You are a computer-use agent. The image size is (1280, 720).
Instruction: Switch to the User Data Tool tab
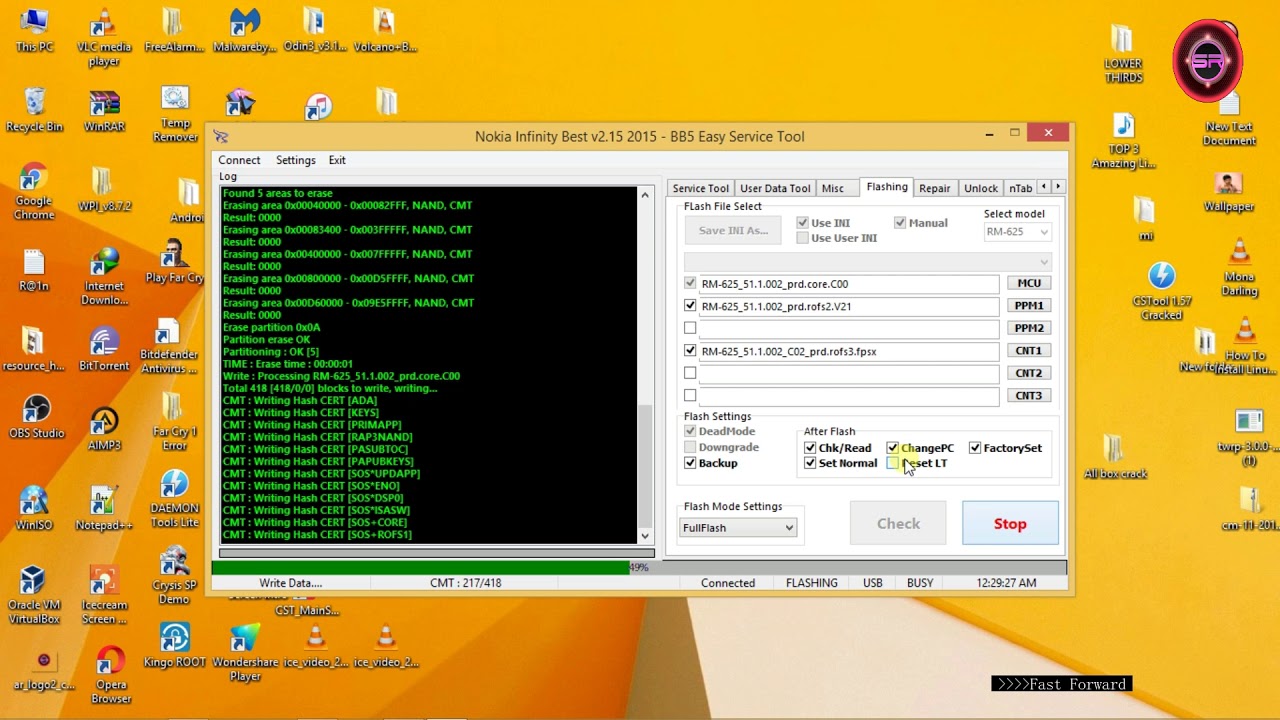(x=775, y=188)
